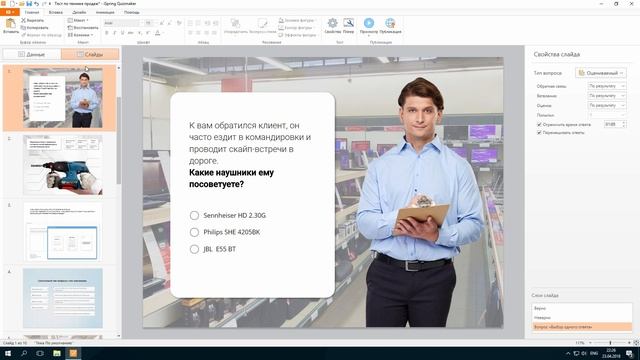Open the Branching (Ветвление) dropdown

pyautogui.click(x=607, y=96)
